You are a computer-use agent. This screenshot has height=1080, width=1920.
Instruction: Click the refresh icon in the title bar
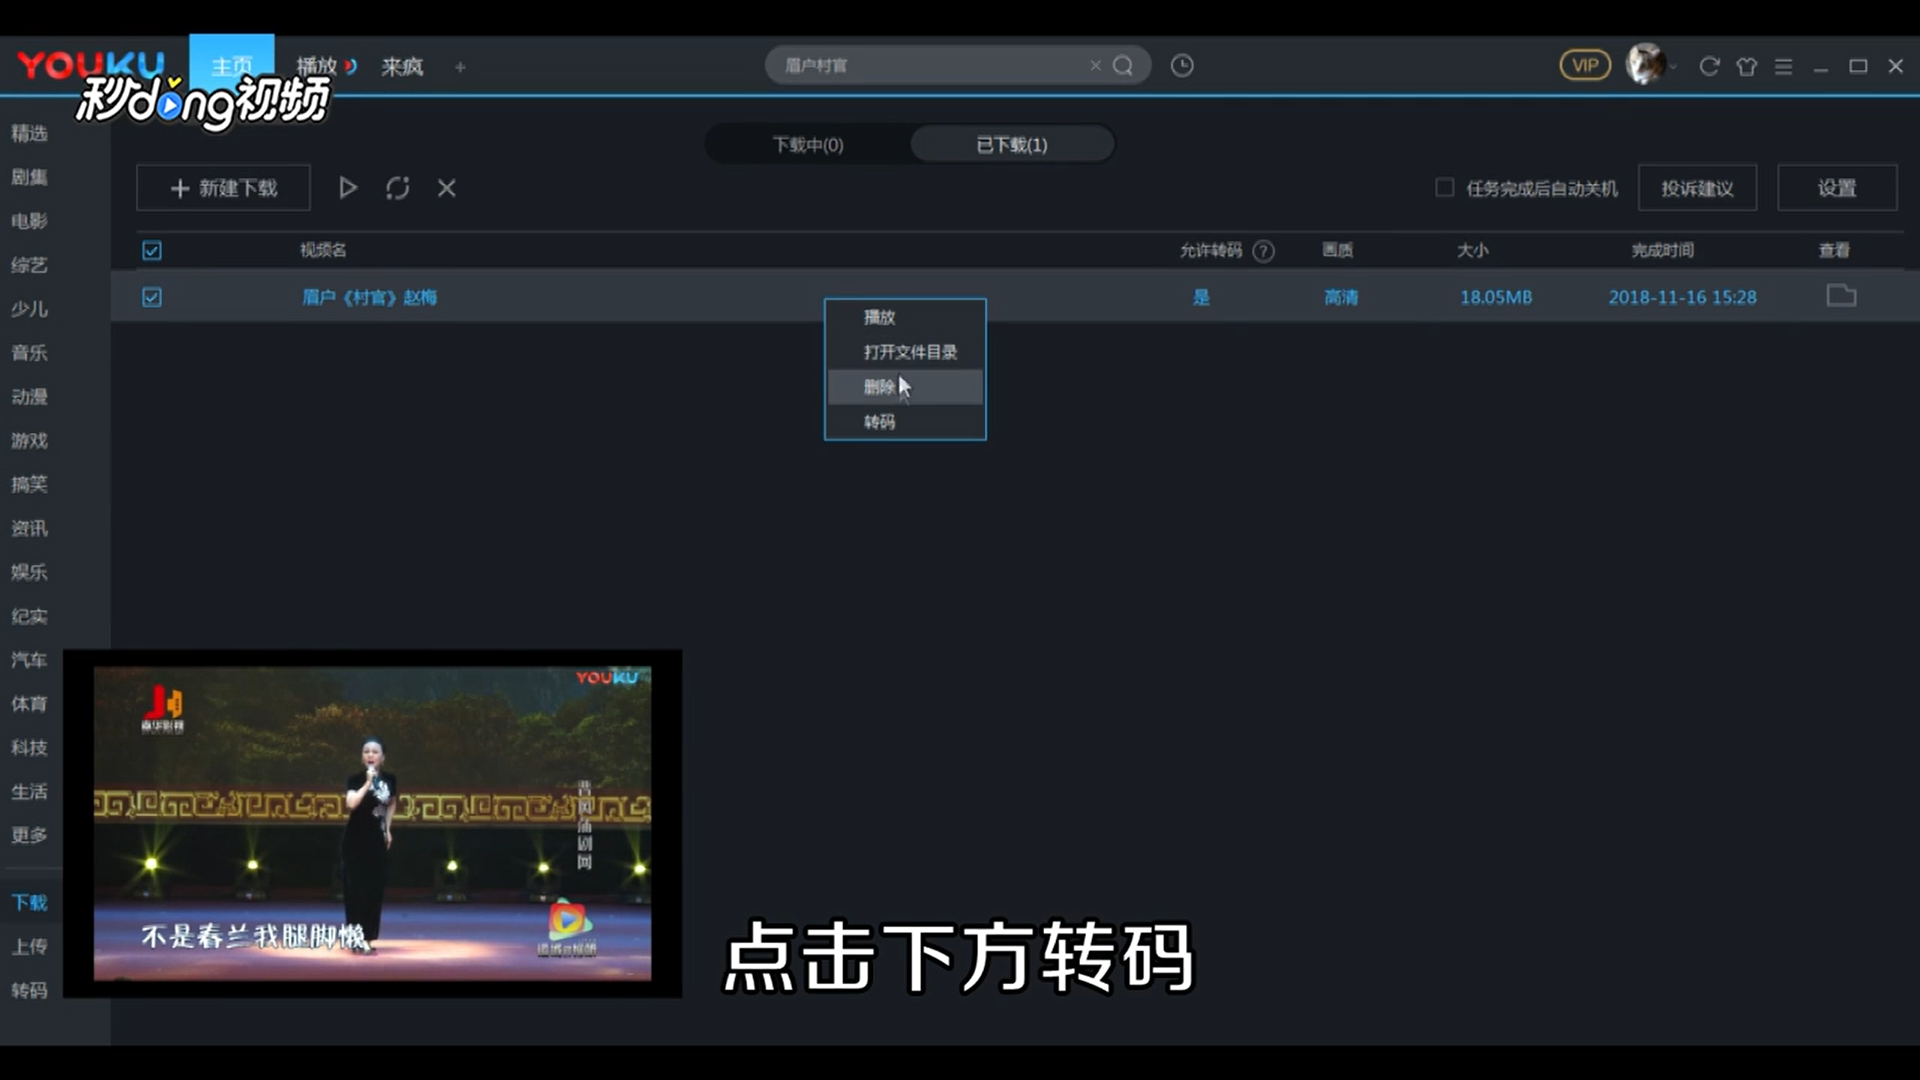pyautogui.click(x=1709, y=65)
